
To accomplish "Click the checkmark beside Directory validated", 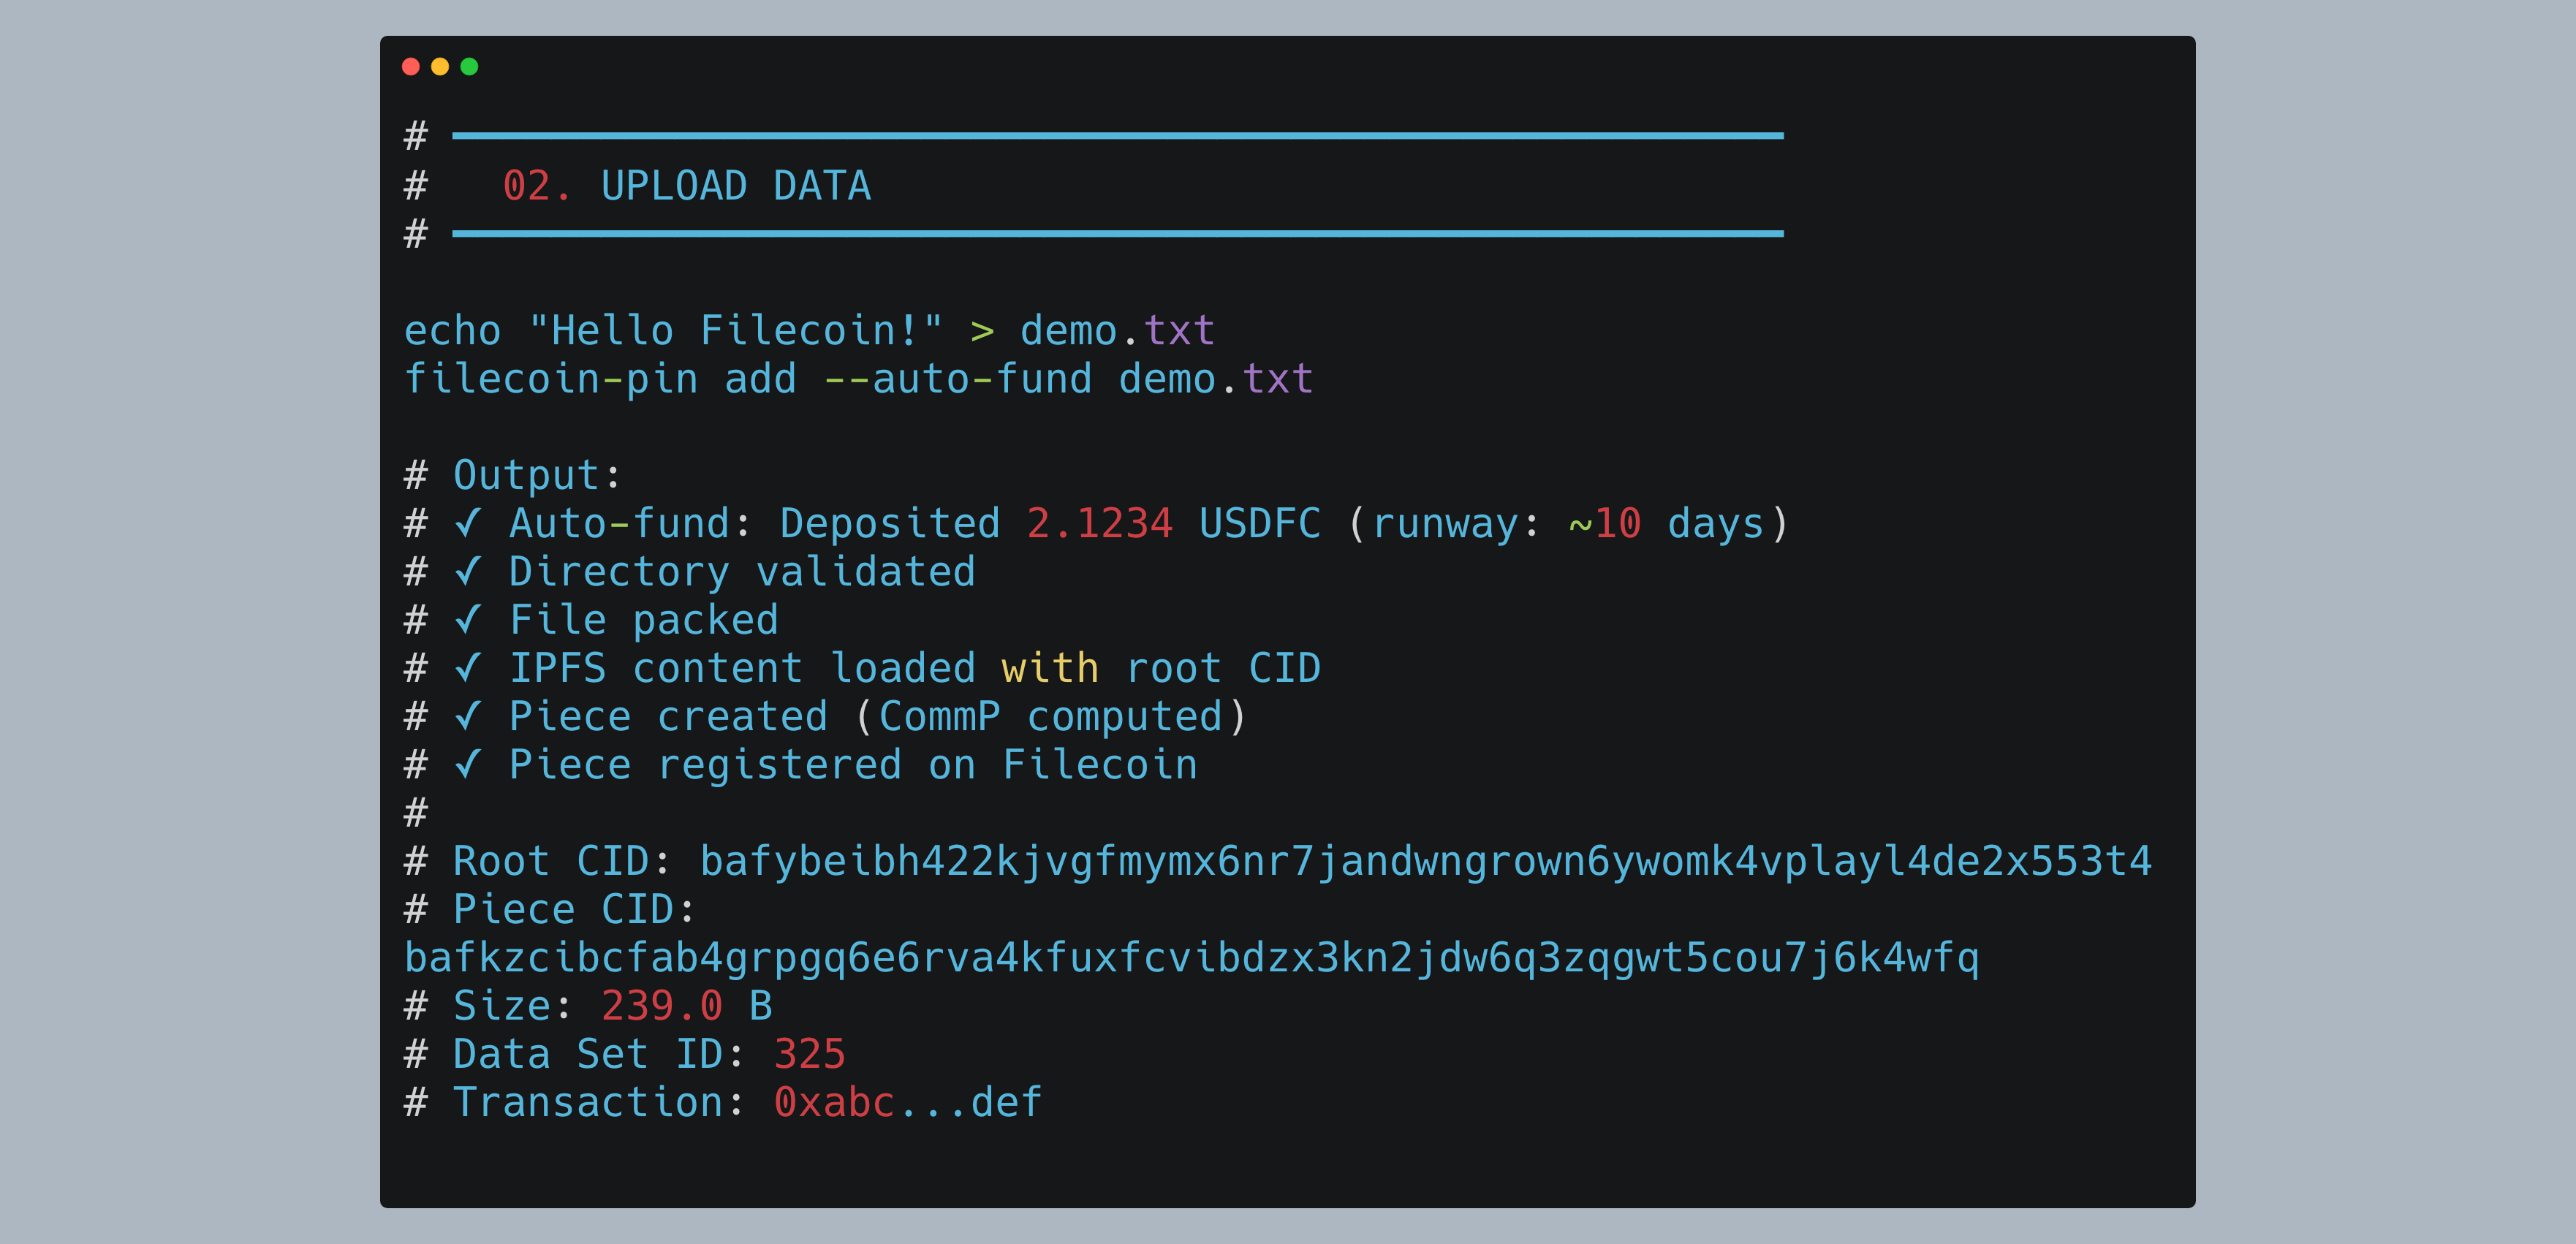I will pyautogui.click(x=467, y=571).
